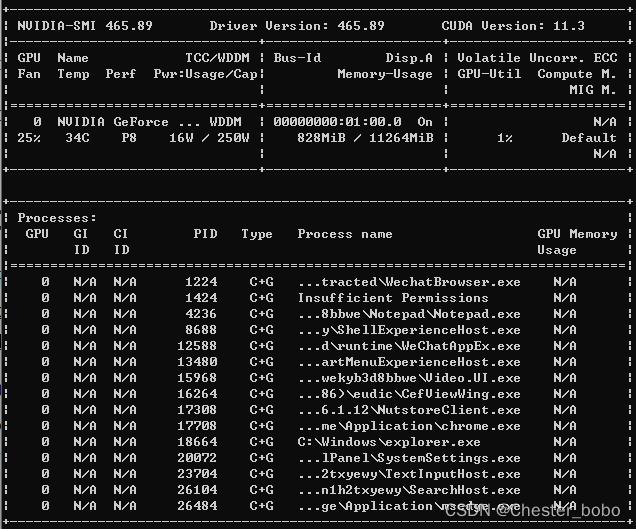The height and width of the screenshot is (529, 636).
Task: Click the WeChatAppEx.exe process name
Action: 409,346
